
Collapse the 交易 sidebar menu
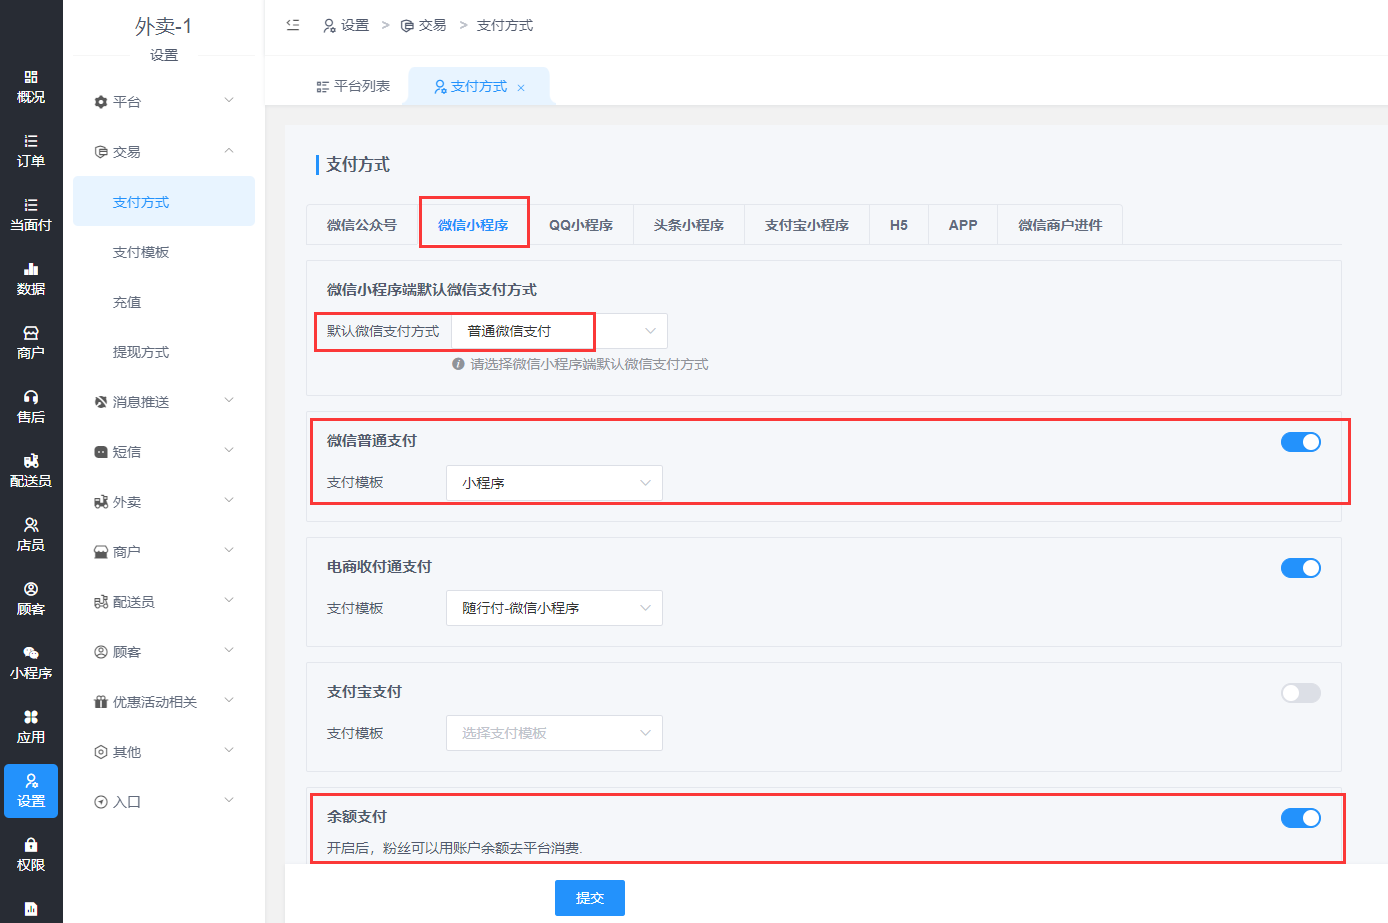164,152
